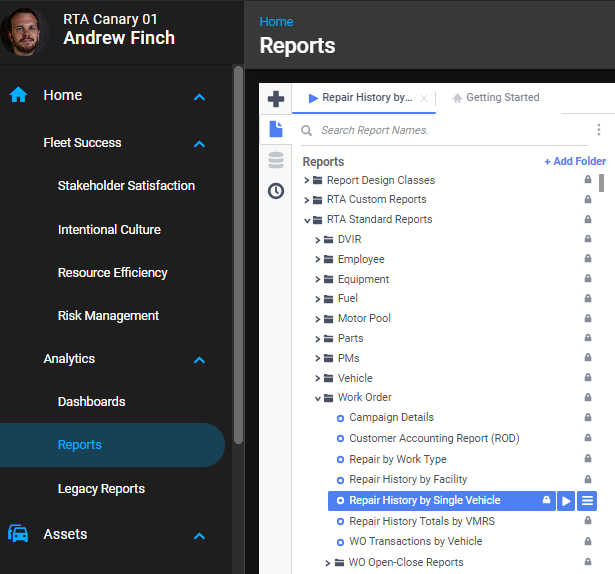Select the Campaign Details report
This screenshot has width=615, height=574.
pyautogui.click(x=391, y=418)
